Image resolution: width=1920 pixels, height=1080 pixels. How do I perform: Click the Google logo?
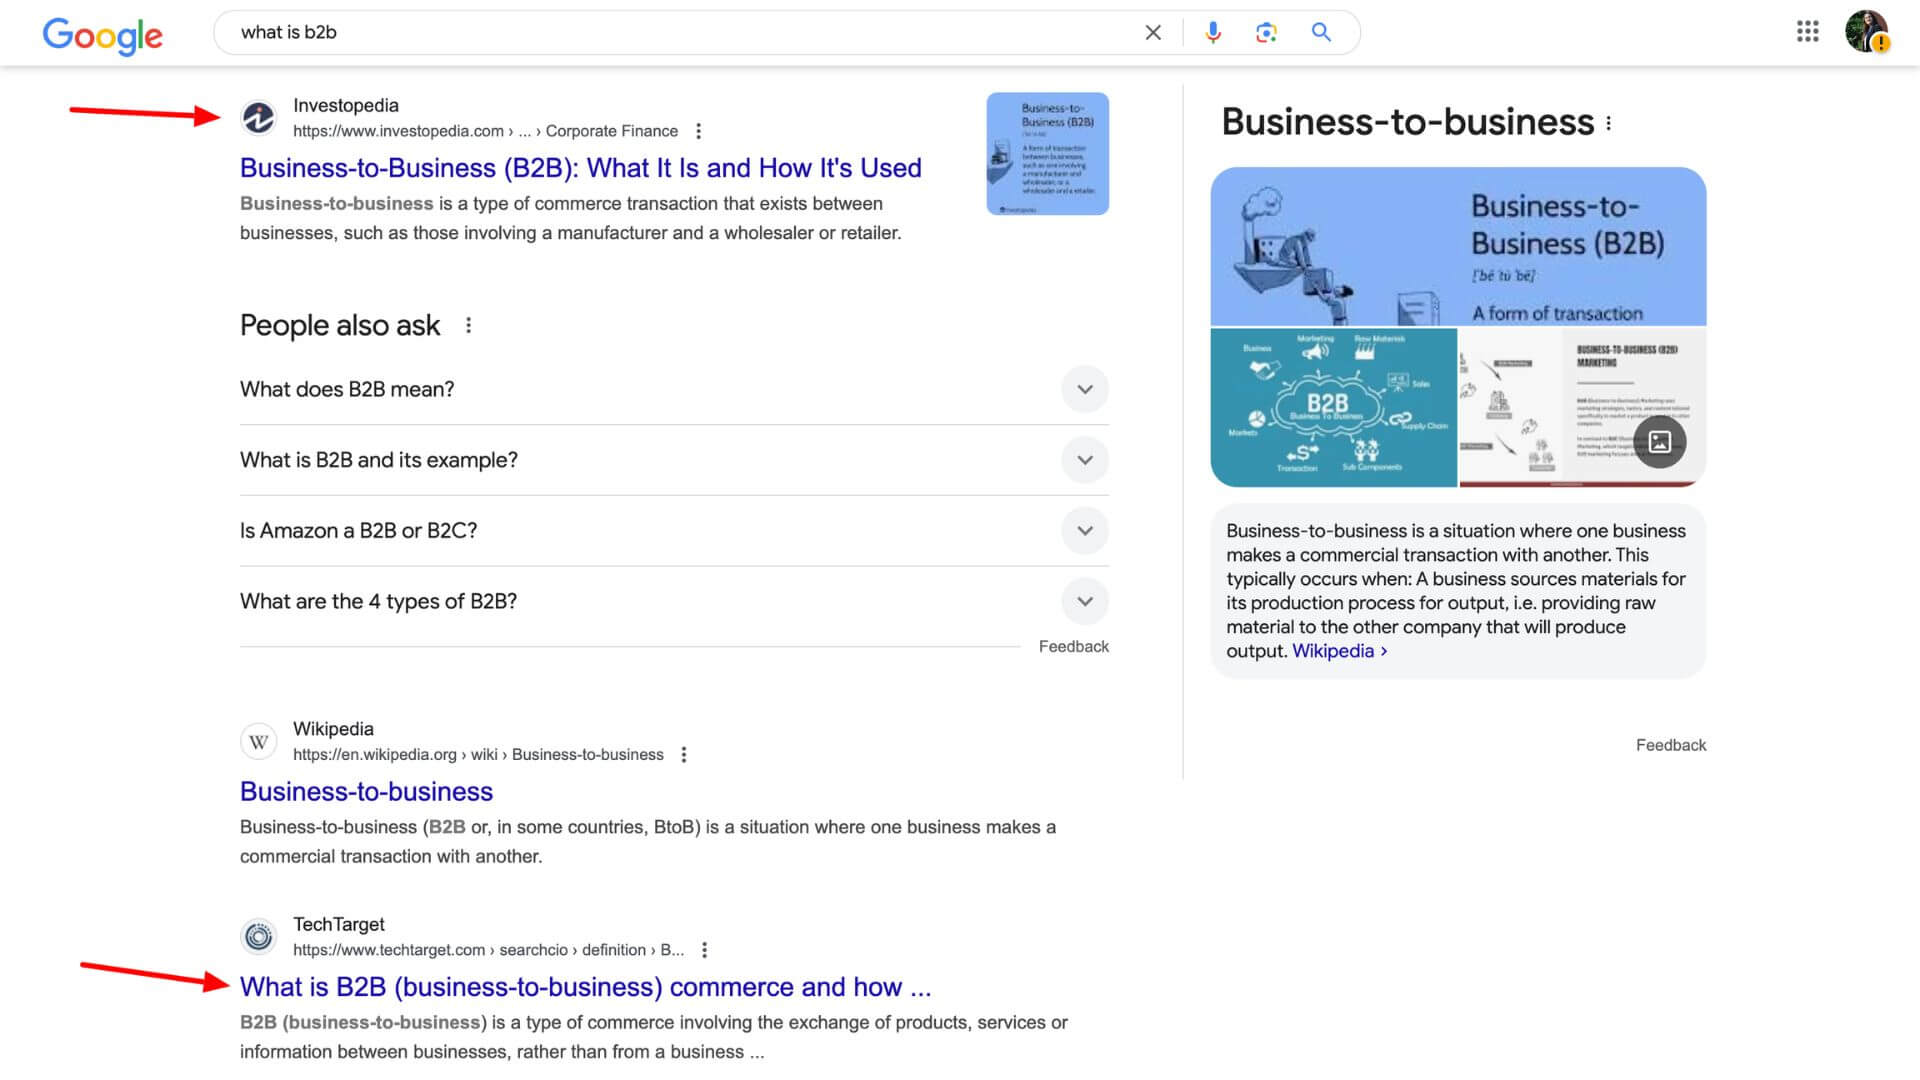click(x=102, y=36)
